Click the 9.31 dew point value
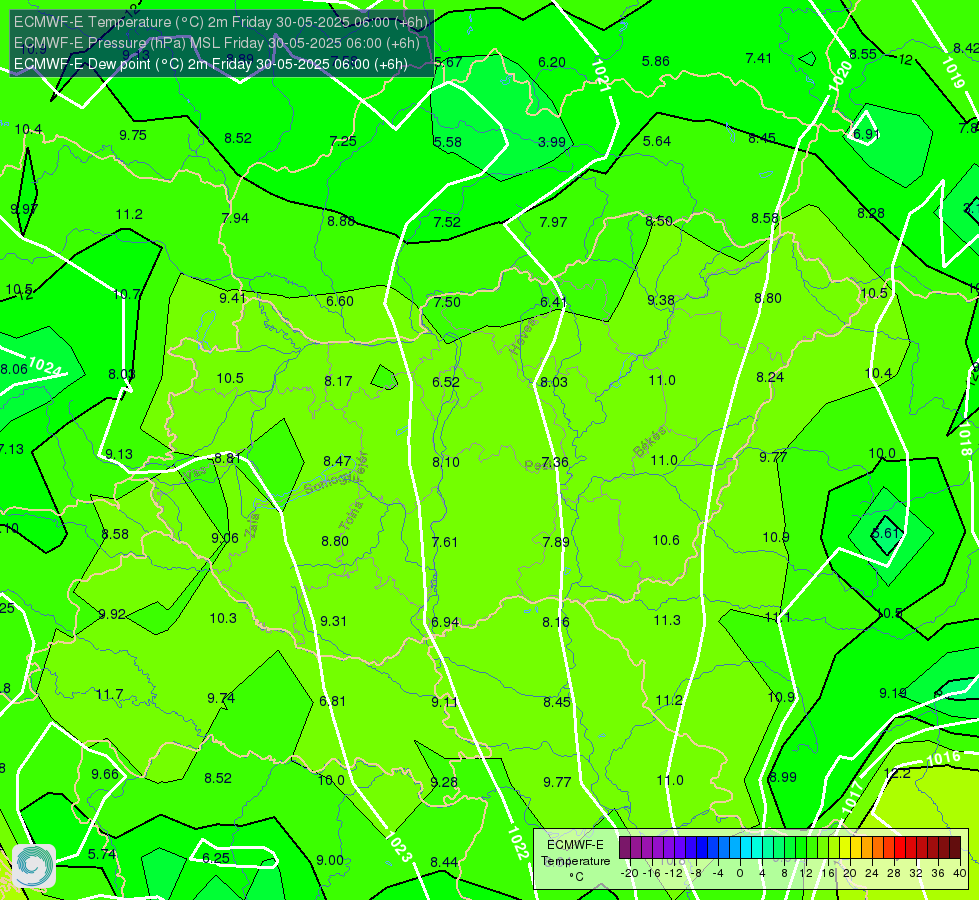The image size is (979, 900). coord(333,621)
